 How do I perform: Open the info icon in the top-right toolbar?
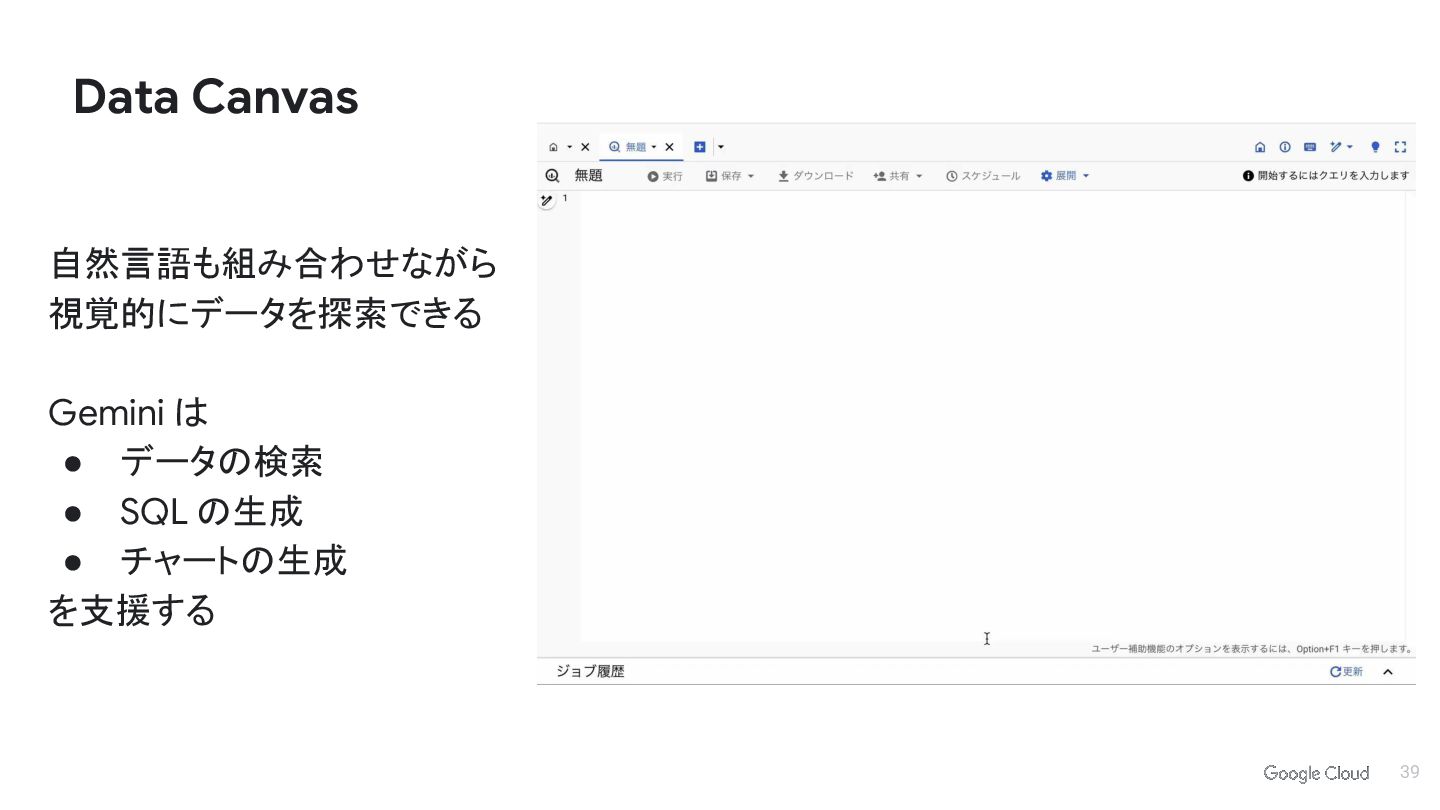click(1285, 147)
